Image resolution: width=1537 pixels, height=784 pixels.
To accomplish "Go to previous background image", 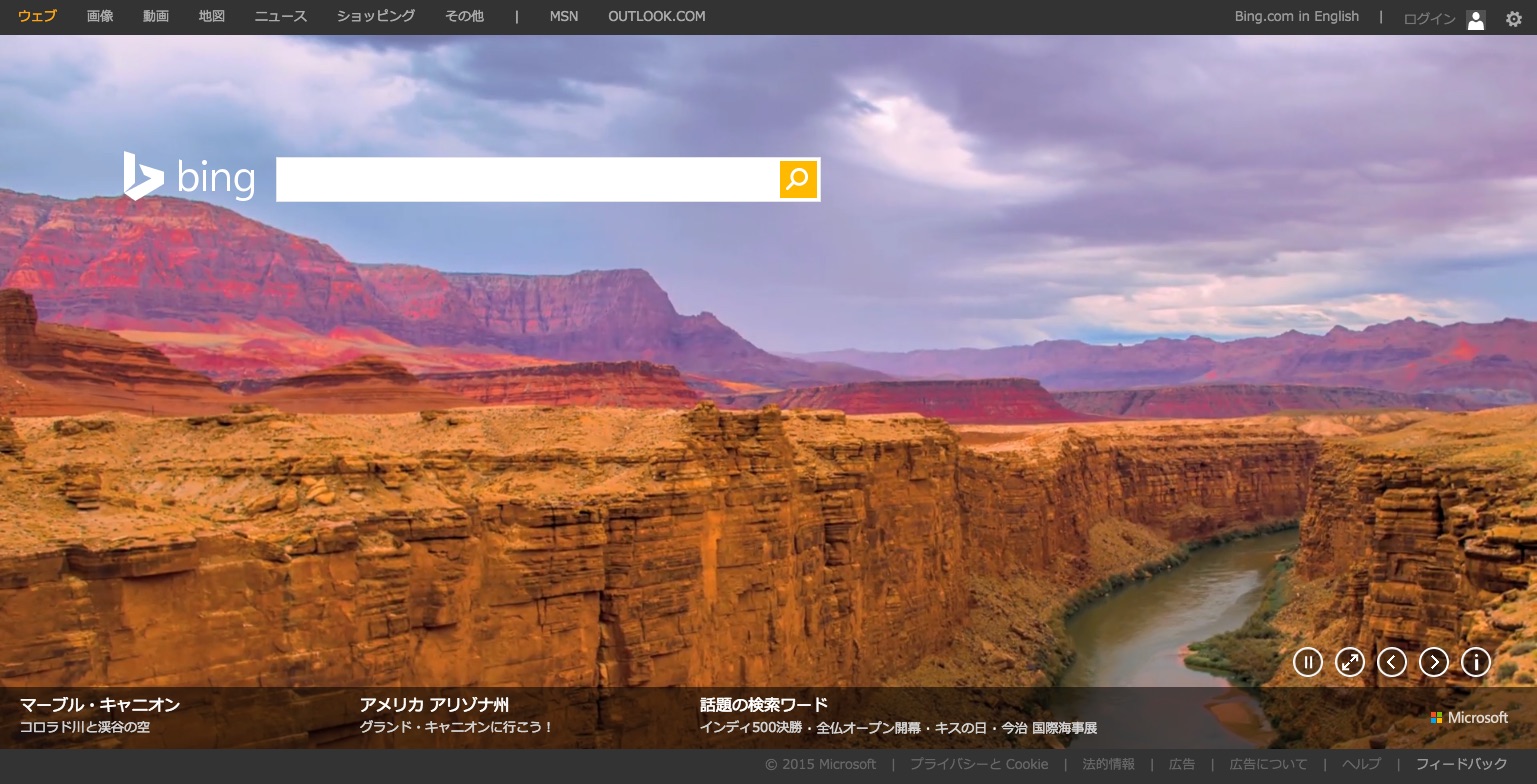I will 1392,662.
